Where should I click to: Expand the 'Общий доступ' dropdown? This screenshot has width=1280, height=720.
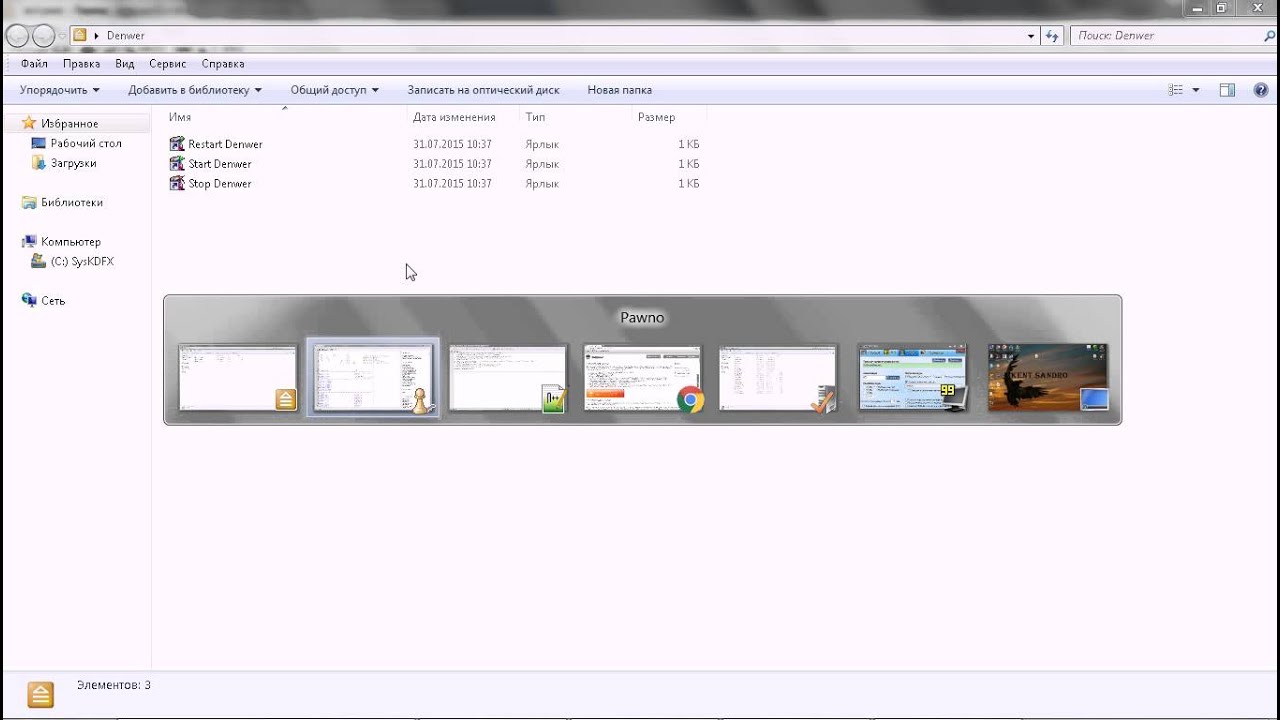(x=335, y=90)
